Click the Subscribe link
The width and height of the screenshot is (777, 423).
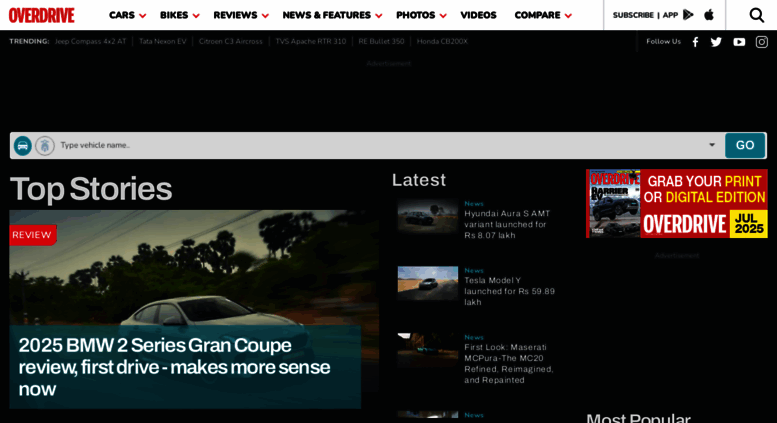[x=633, y=15]
